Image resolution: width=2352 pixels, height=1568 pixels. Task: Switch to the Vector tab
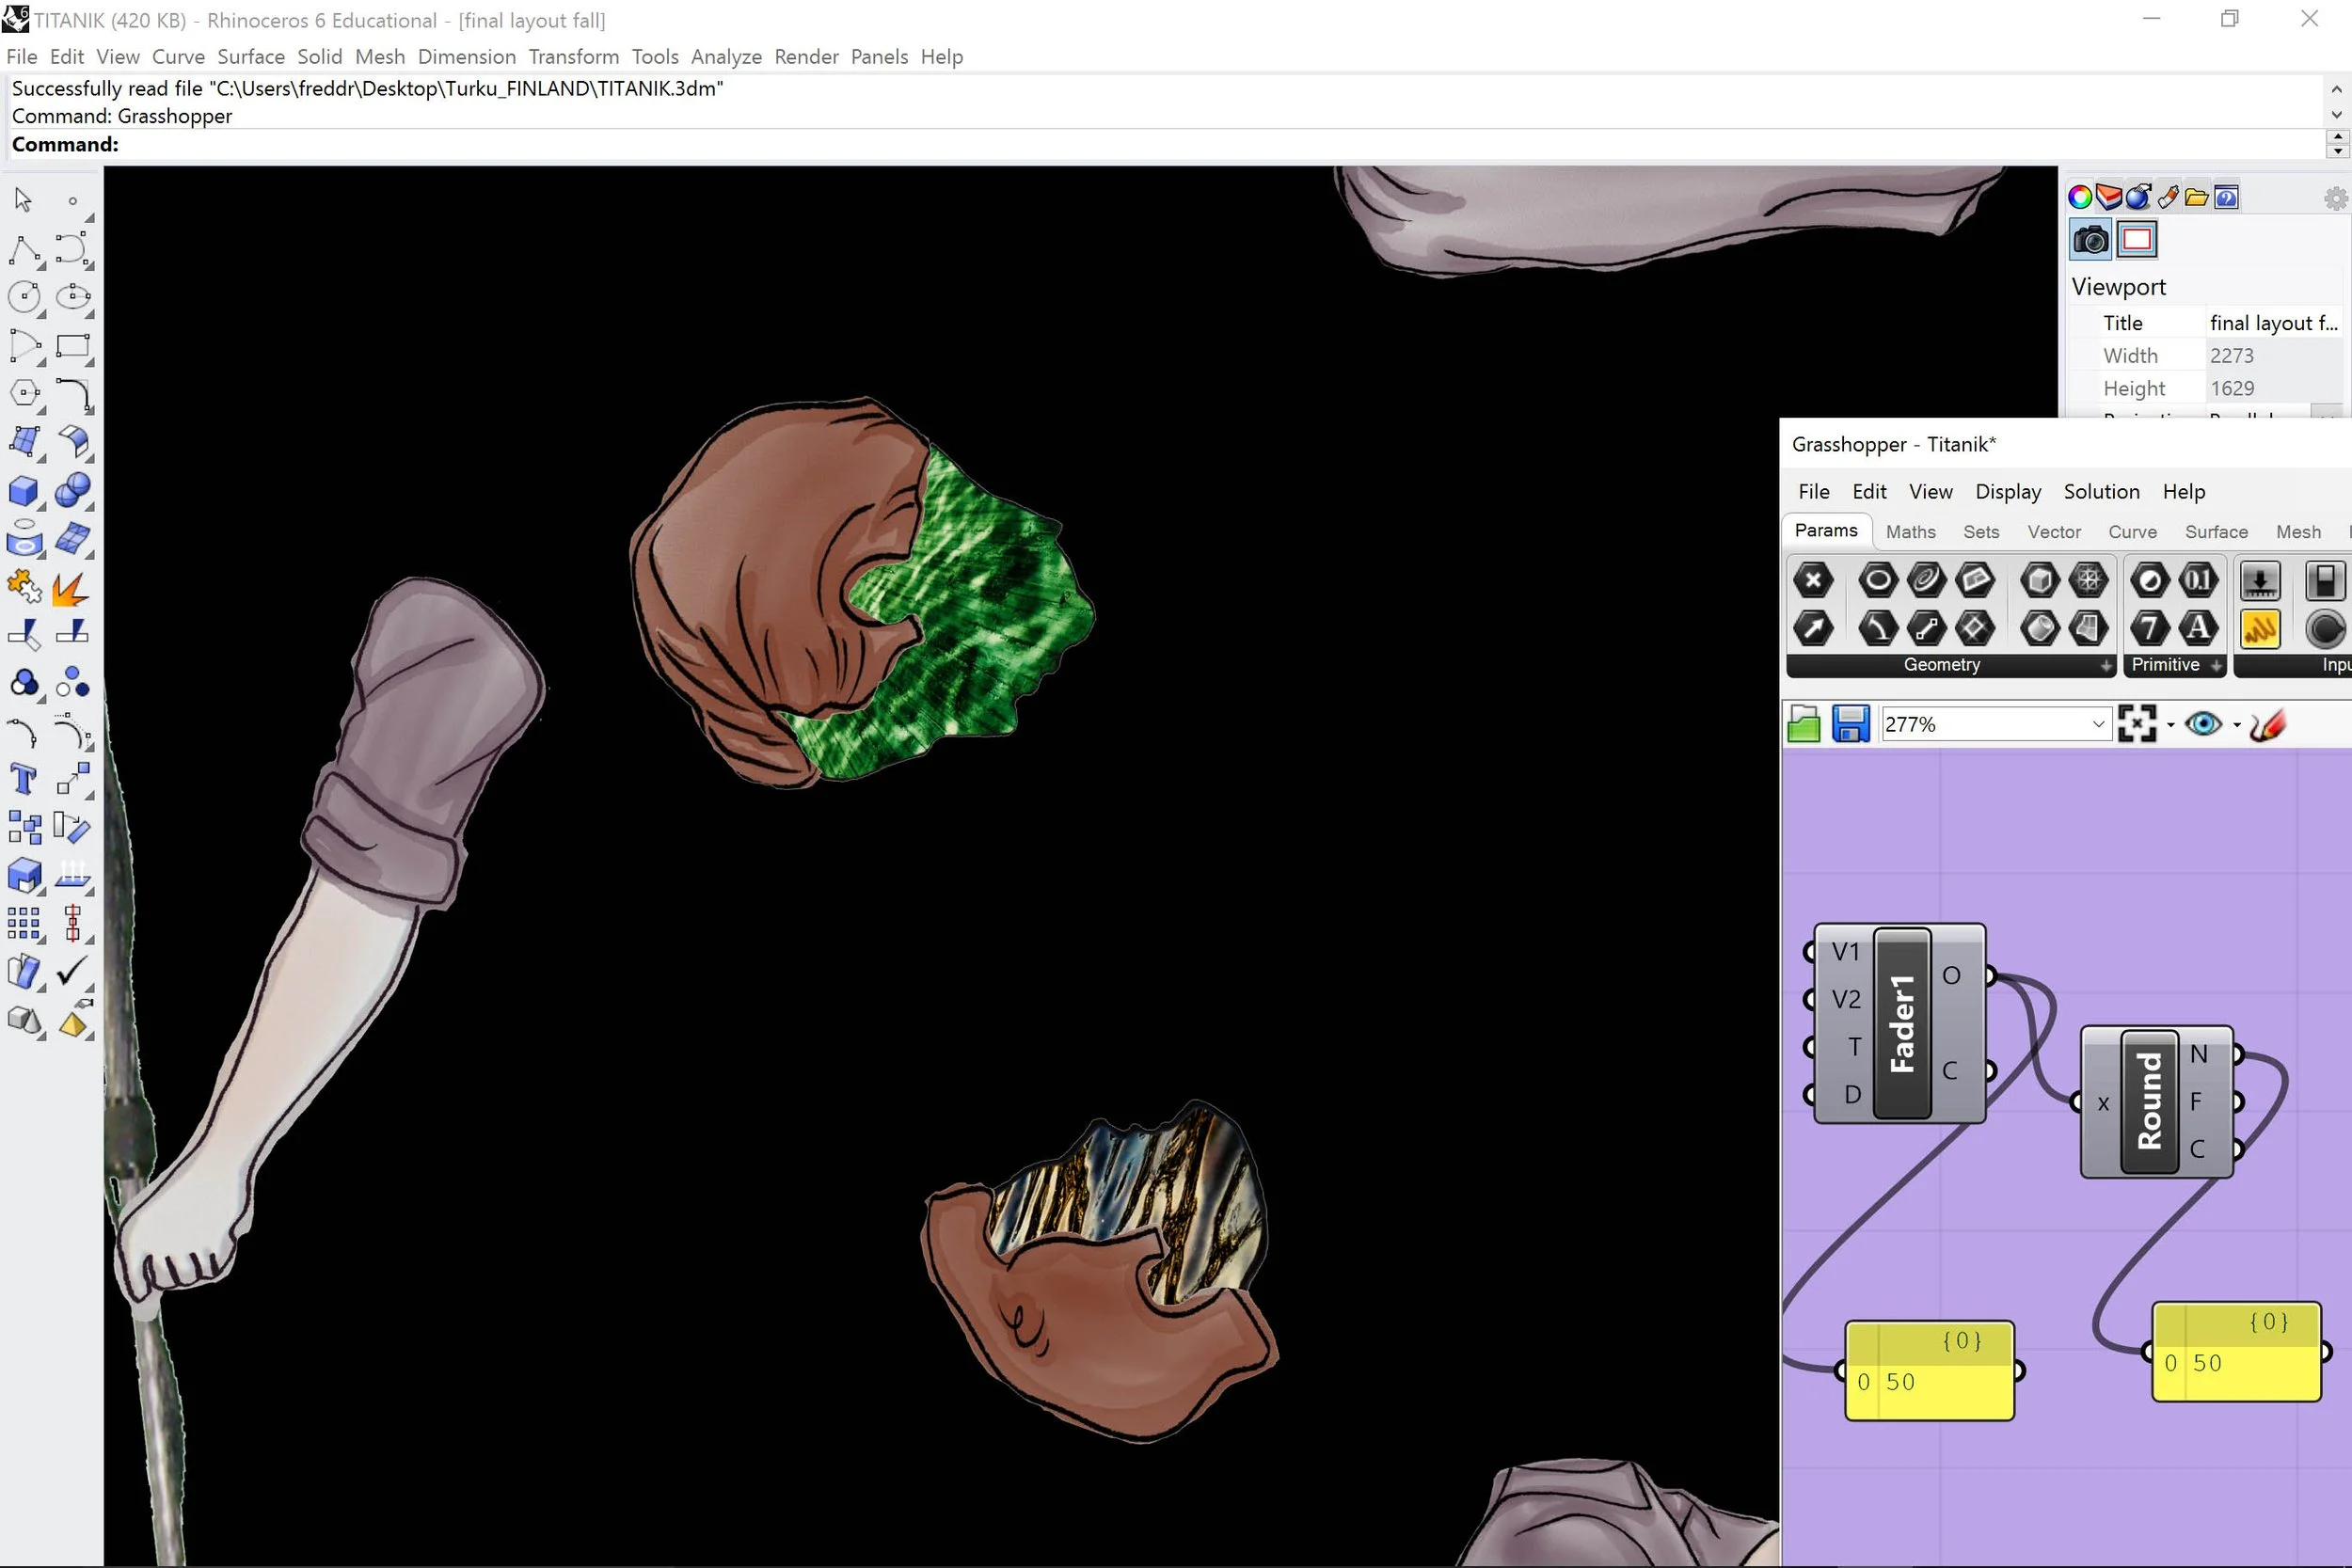point(2053,532)
